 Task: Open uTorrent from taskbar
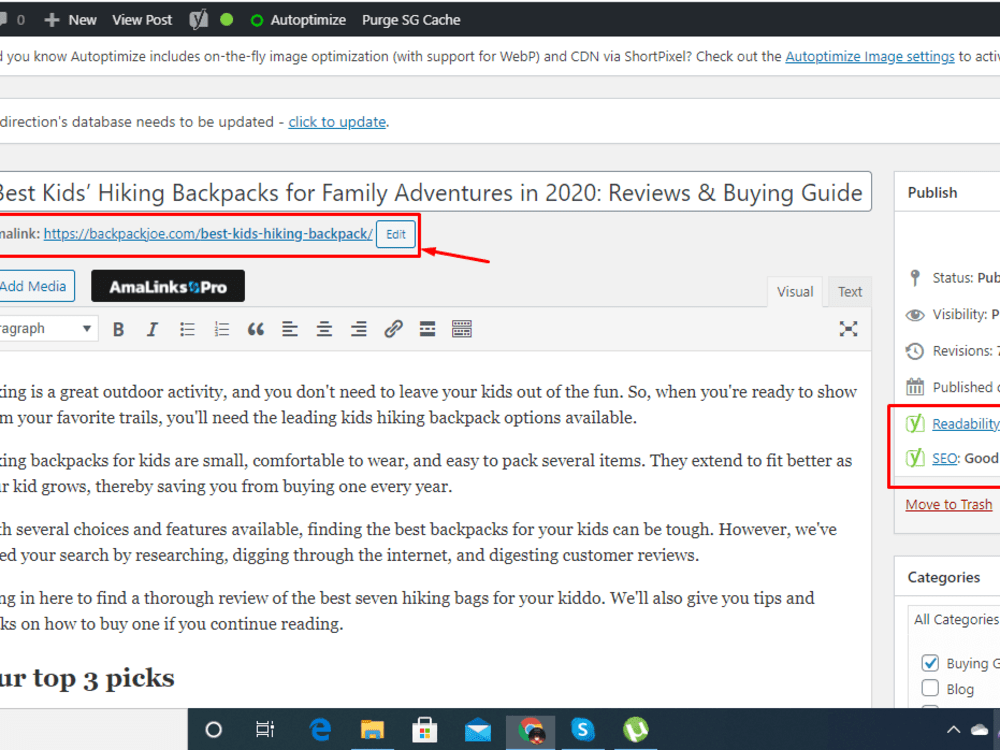pos(635,729)
